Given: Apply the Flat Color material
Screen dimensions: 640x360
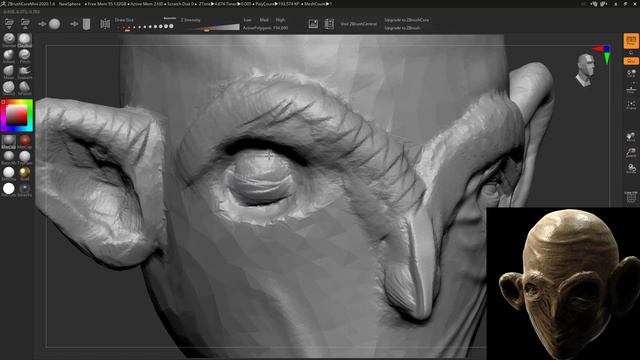Looking at the screenshot, I should pos(9,189).
